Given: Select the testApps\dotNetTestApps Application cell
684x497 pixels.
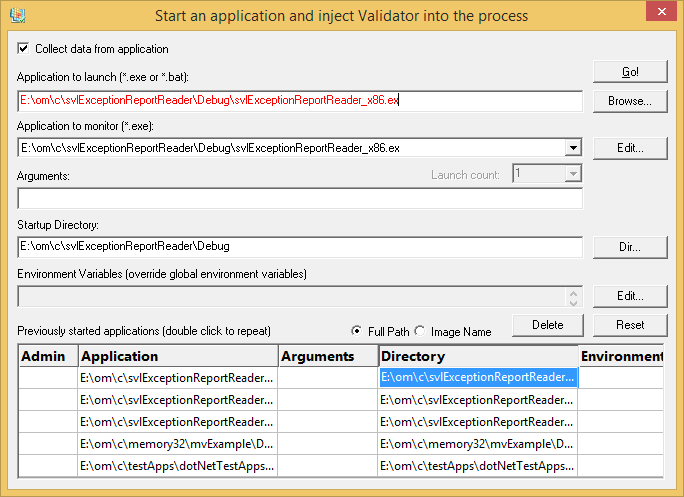Looking at the screenshot, I should [178, 466].
